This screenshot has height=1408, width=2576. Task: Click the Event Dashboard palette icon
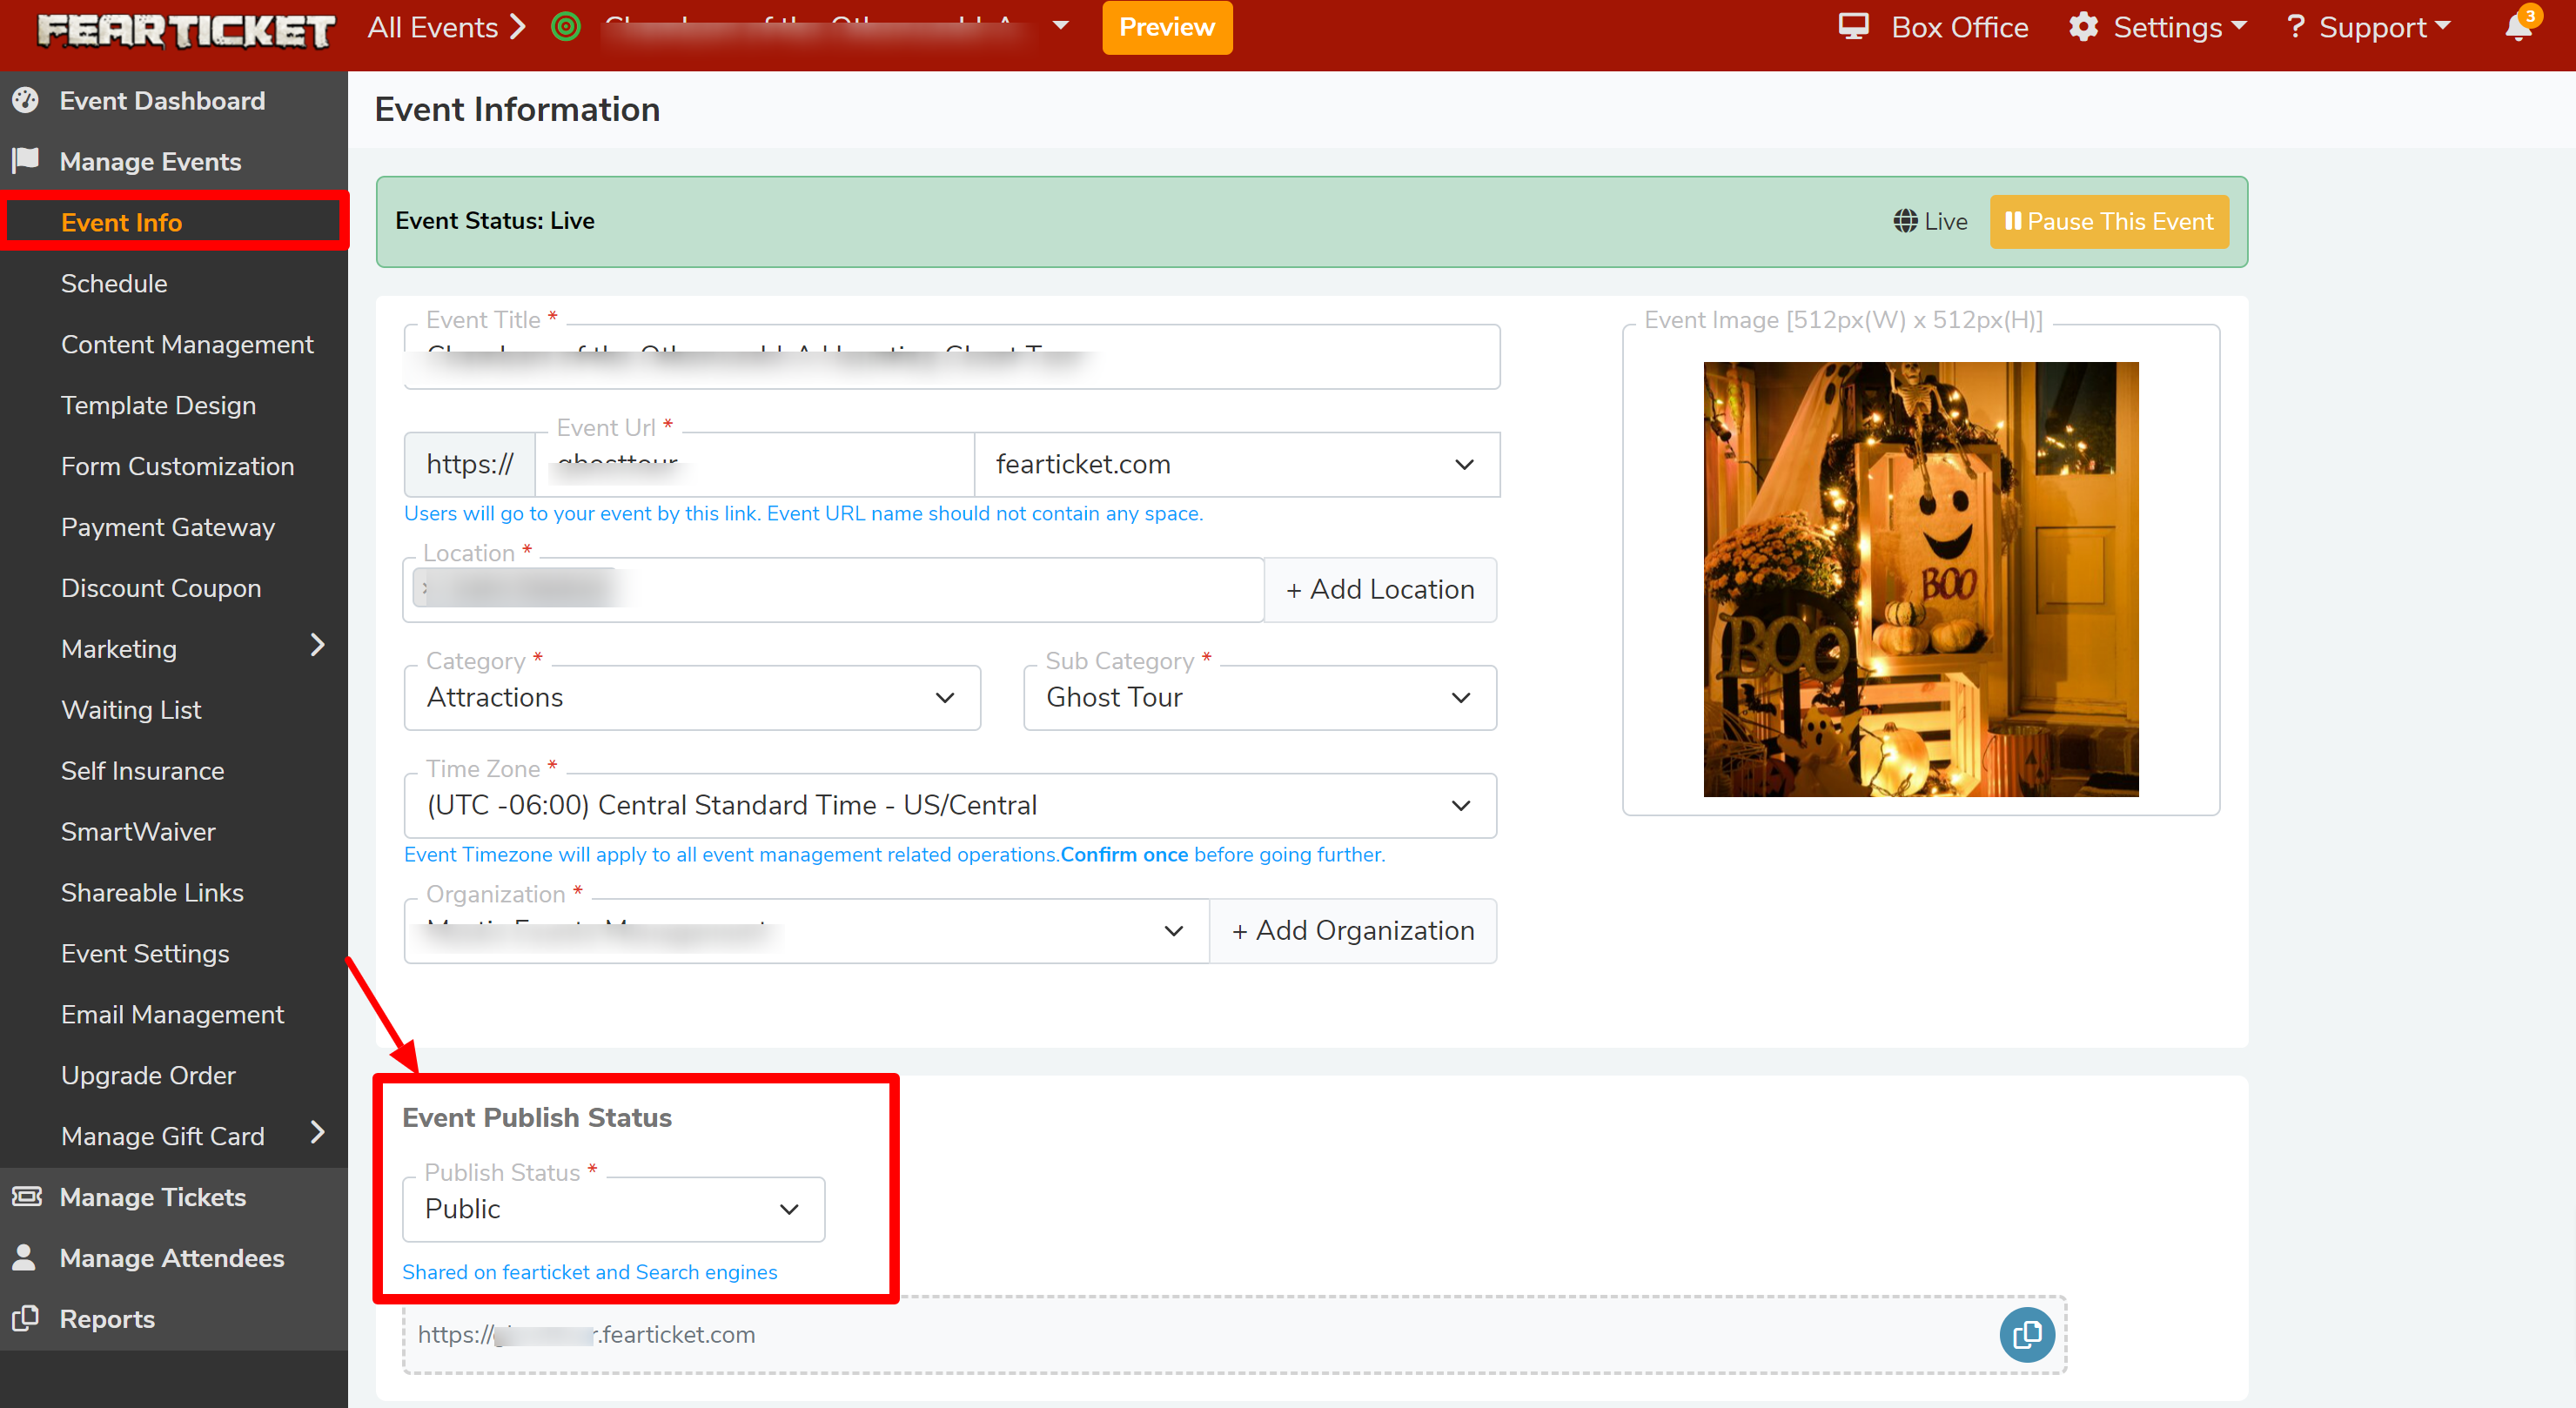[x=26, y=100]
